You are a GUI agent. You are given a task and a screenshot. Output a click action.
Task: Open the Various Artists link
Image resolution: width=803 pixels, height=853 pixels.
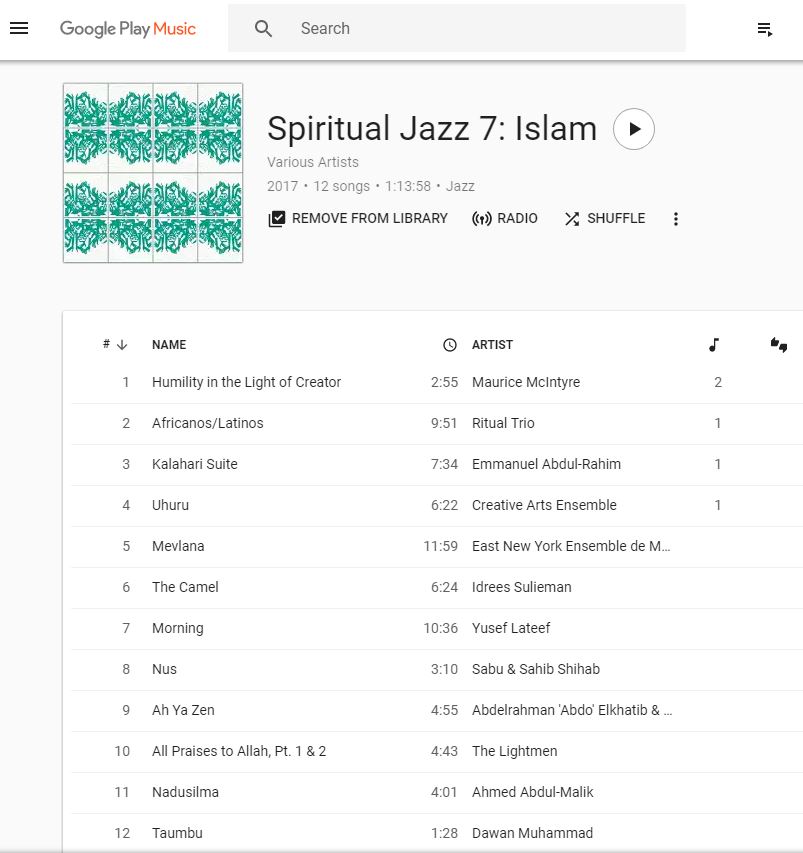[313, 162]
